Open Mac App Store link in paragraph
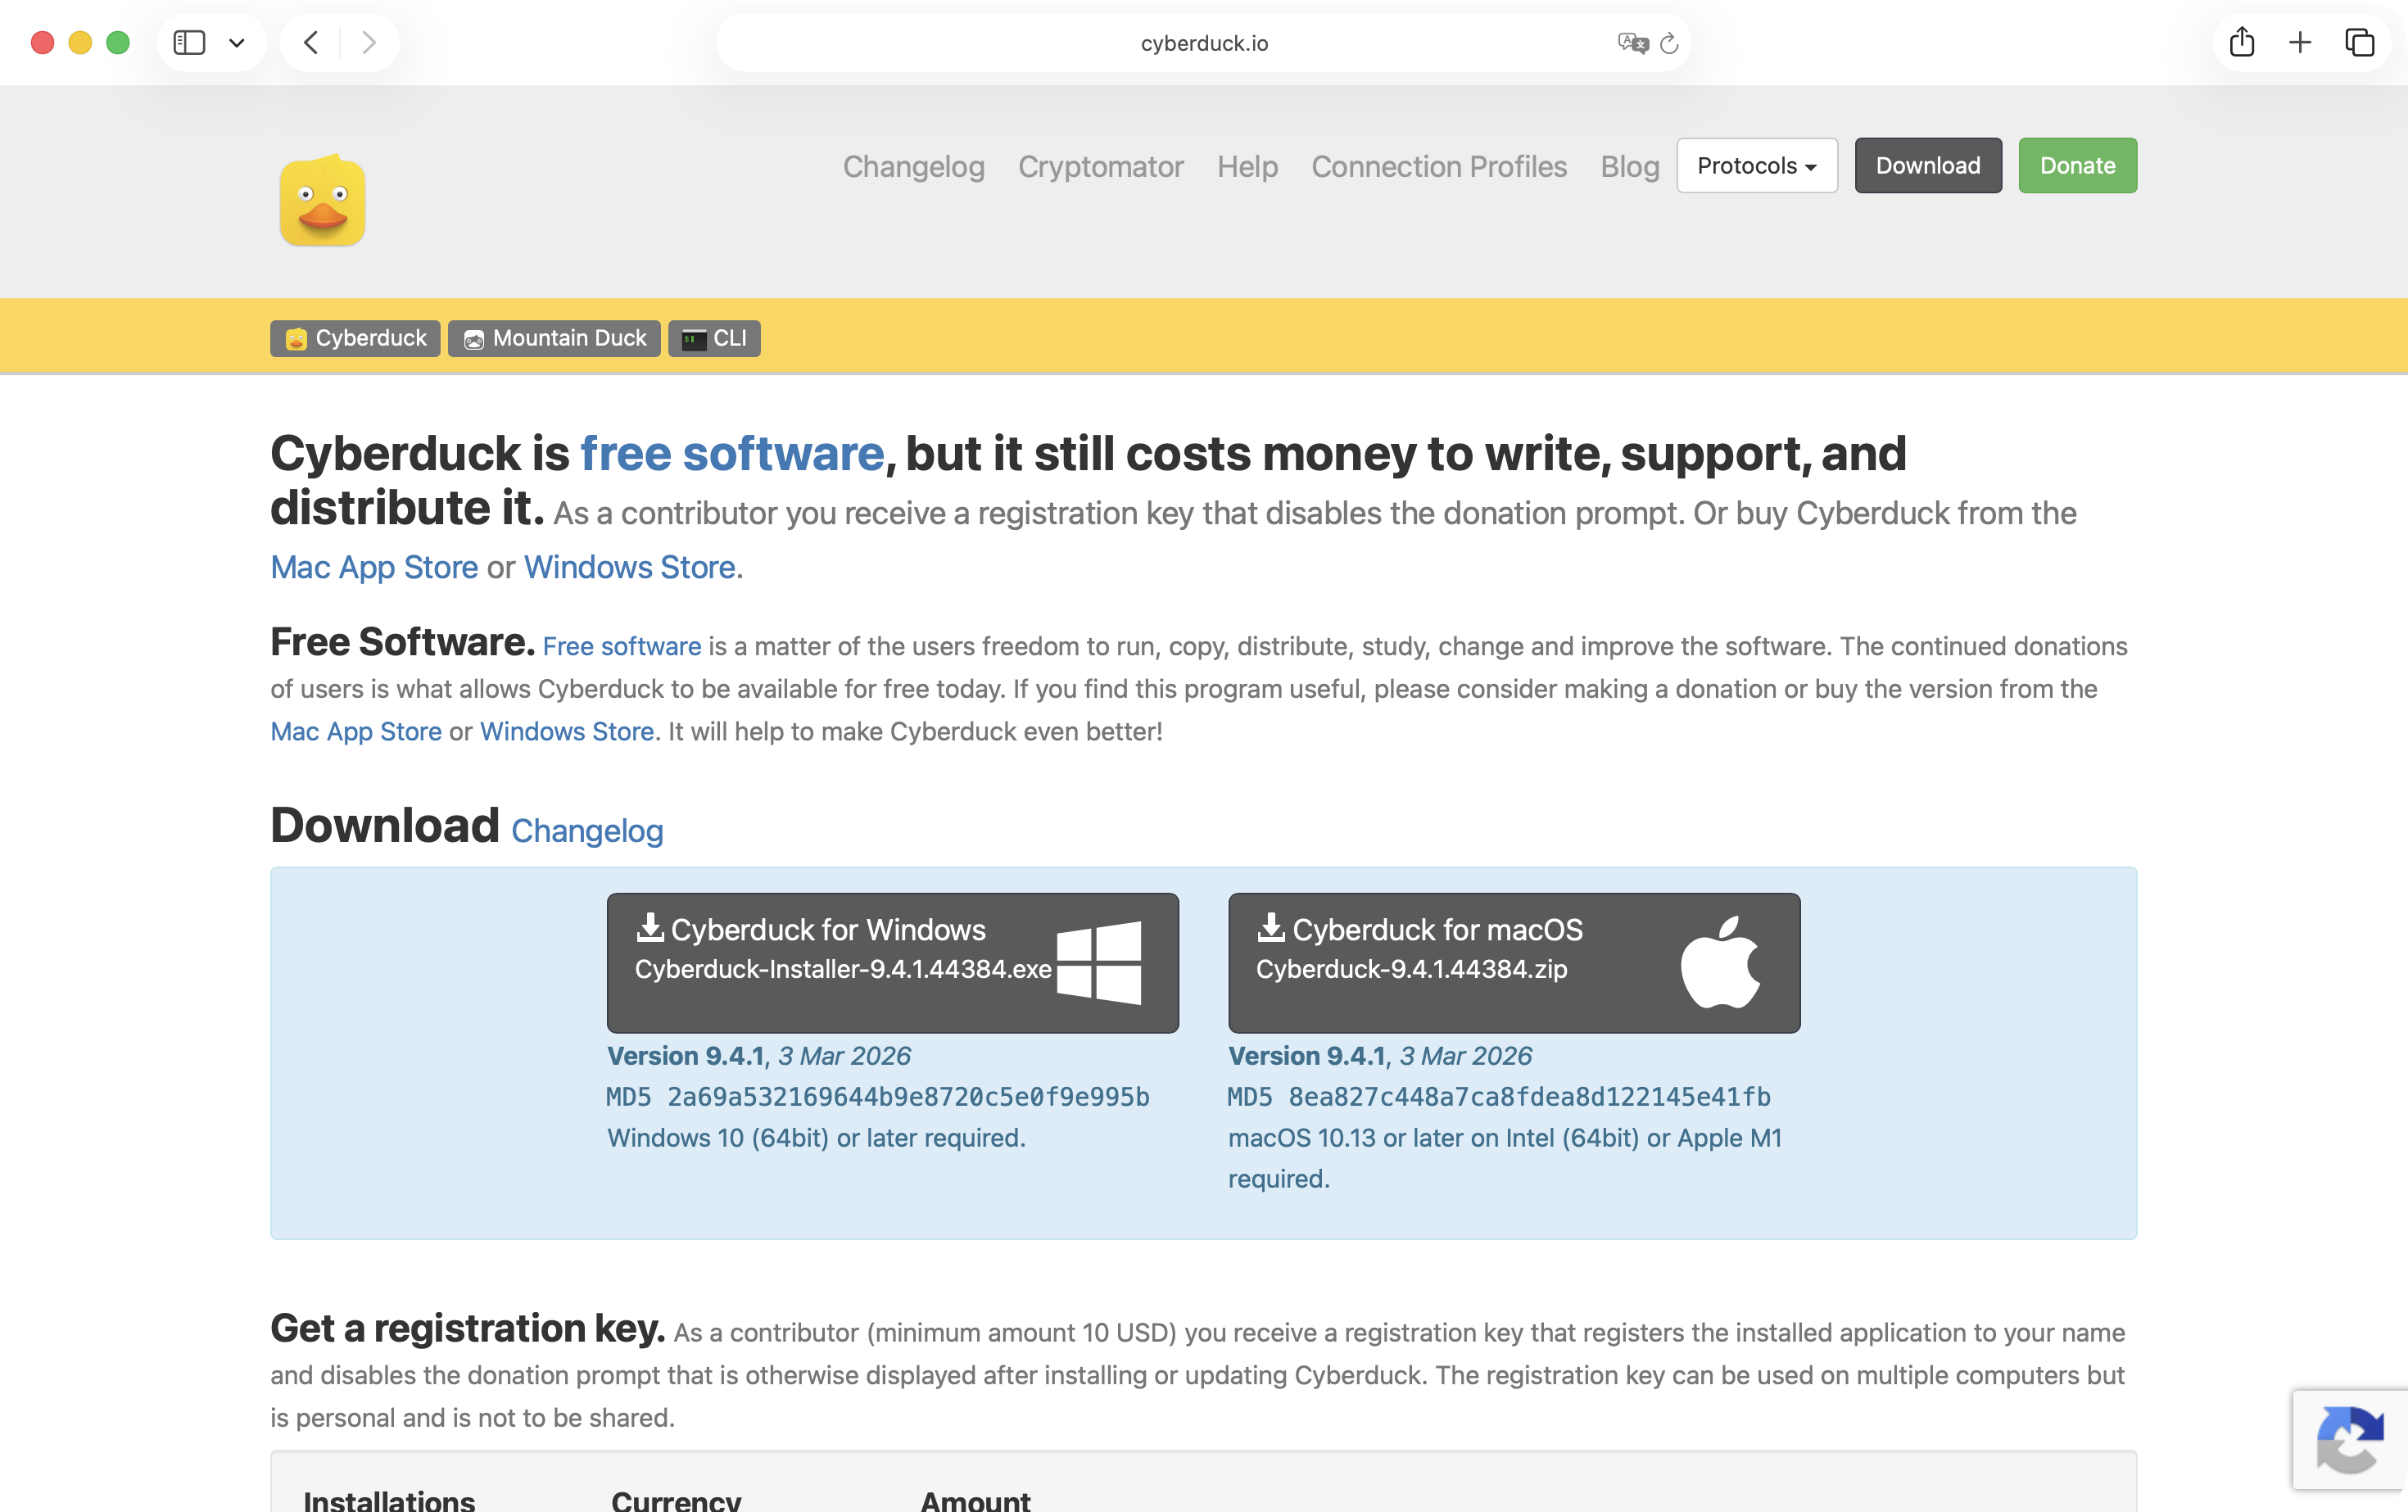This screenshot has height=1512, width=2408. click(x=356, y=731)
